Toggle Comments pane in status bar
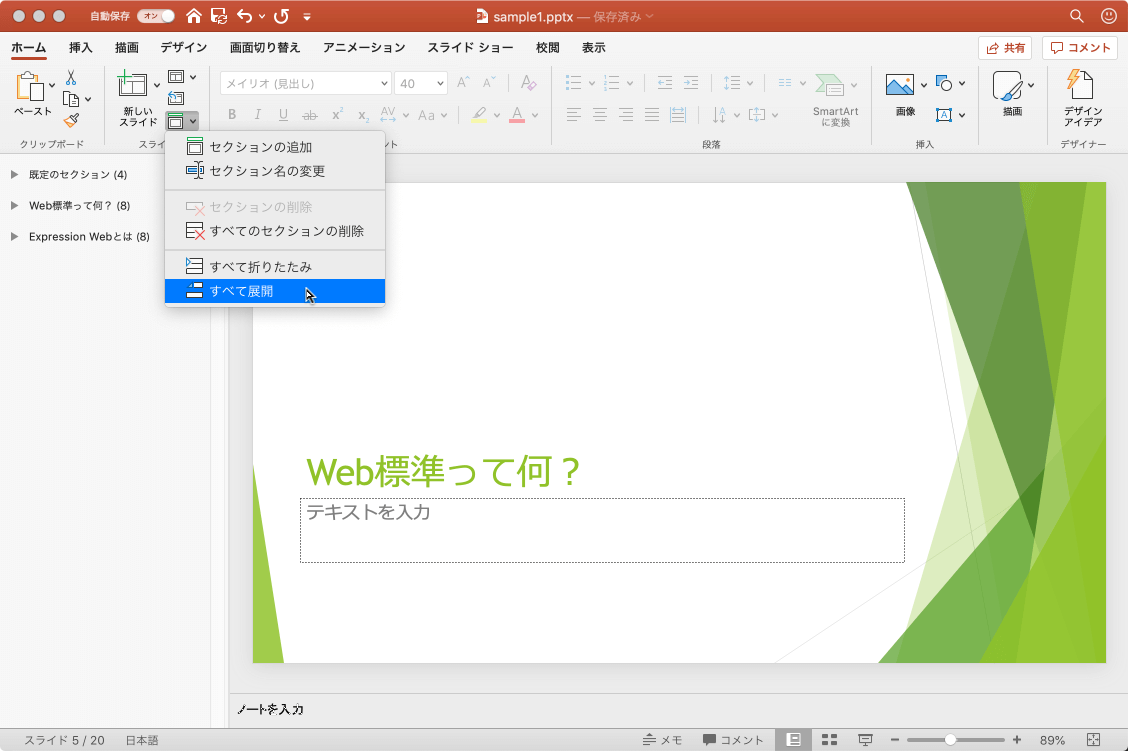 click(x=732, y=739)
